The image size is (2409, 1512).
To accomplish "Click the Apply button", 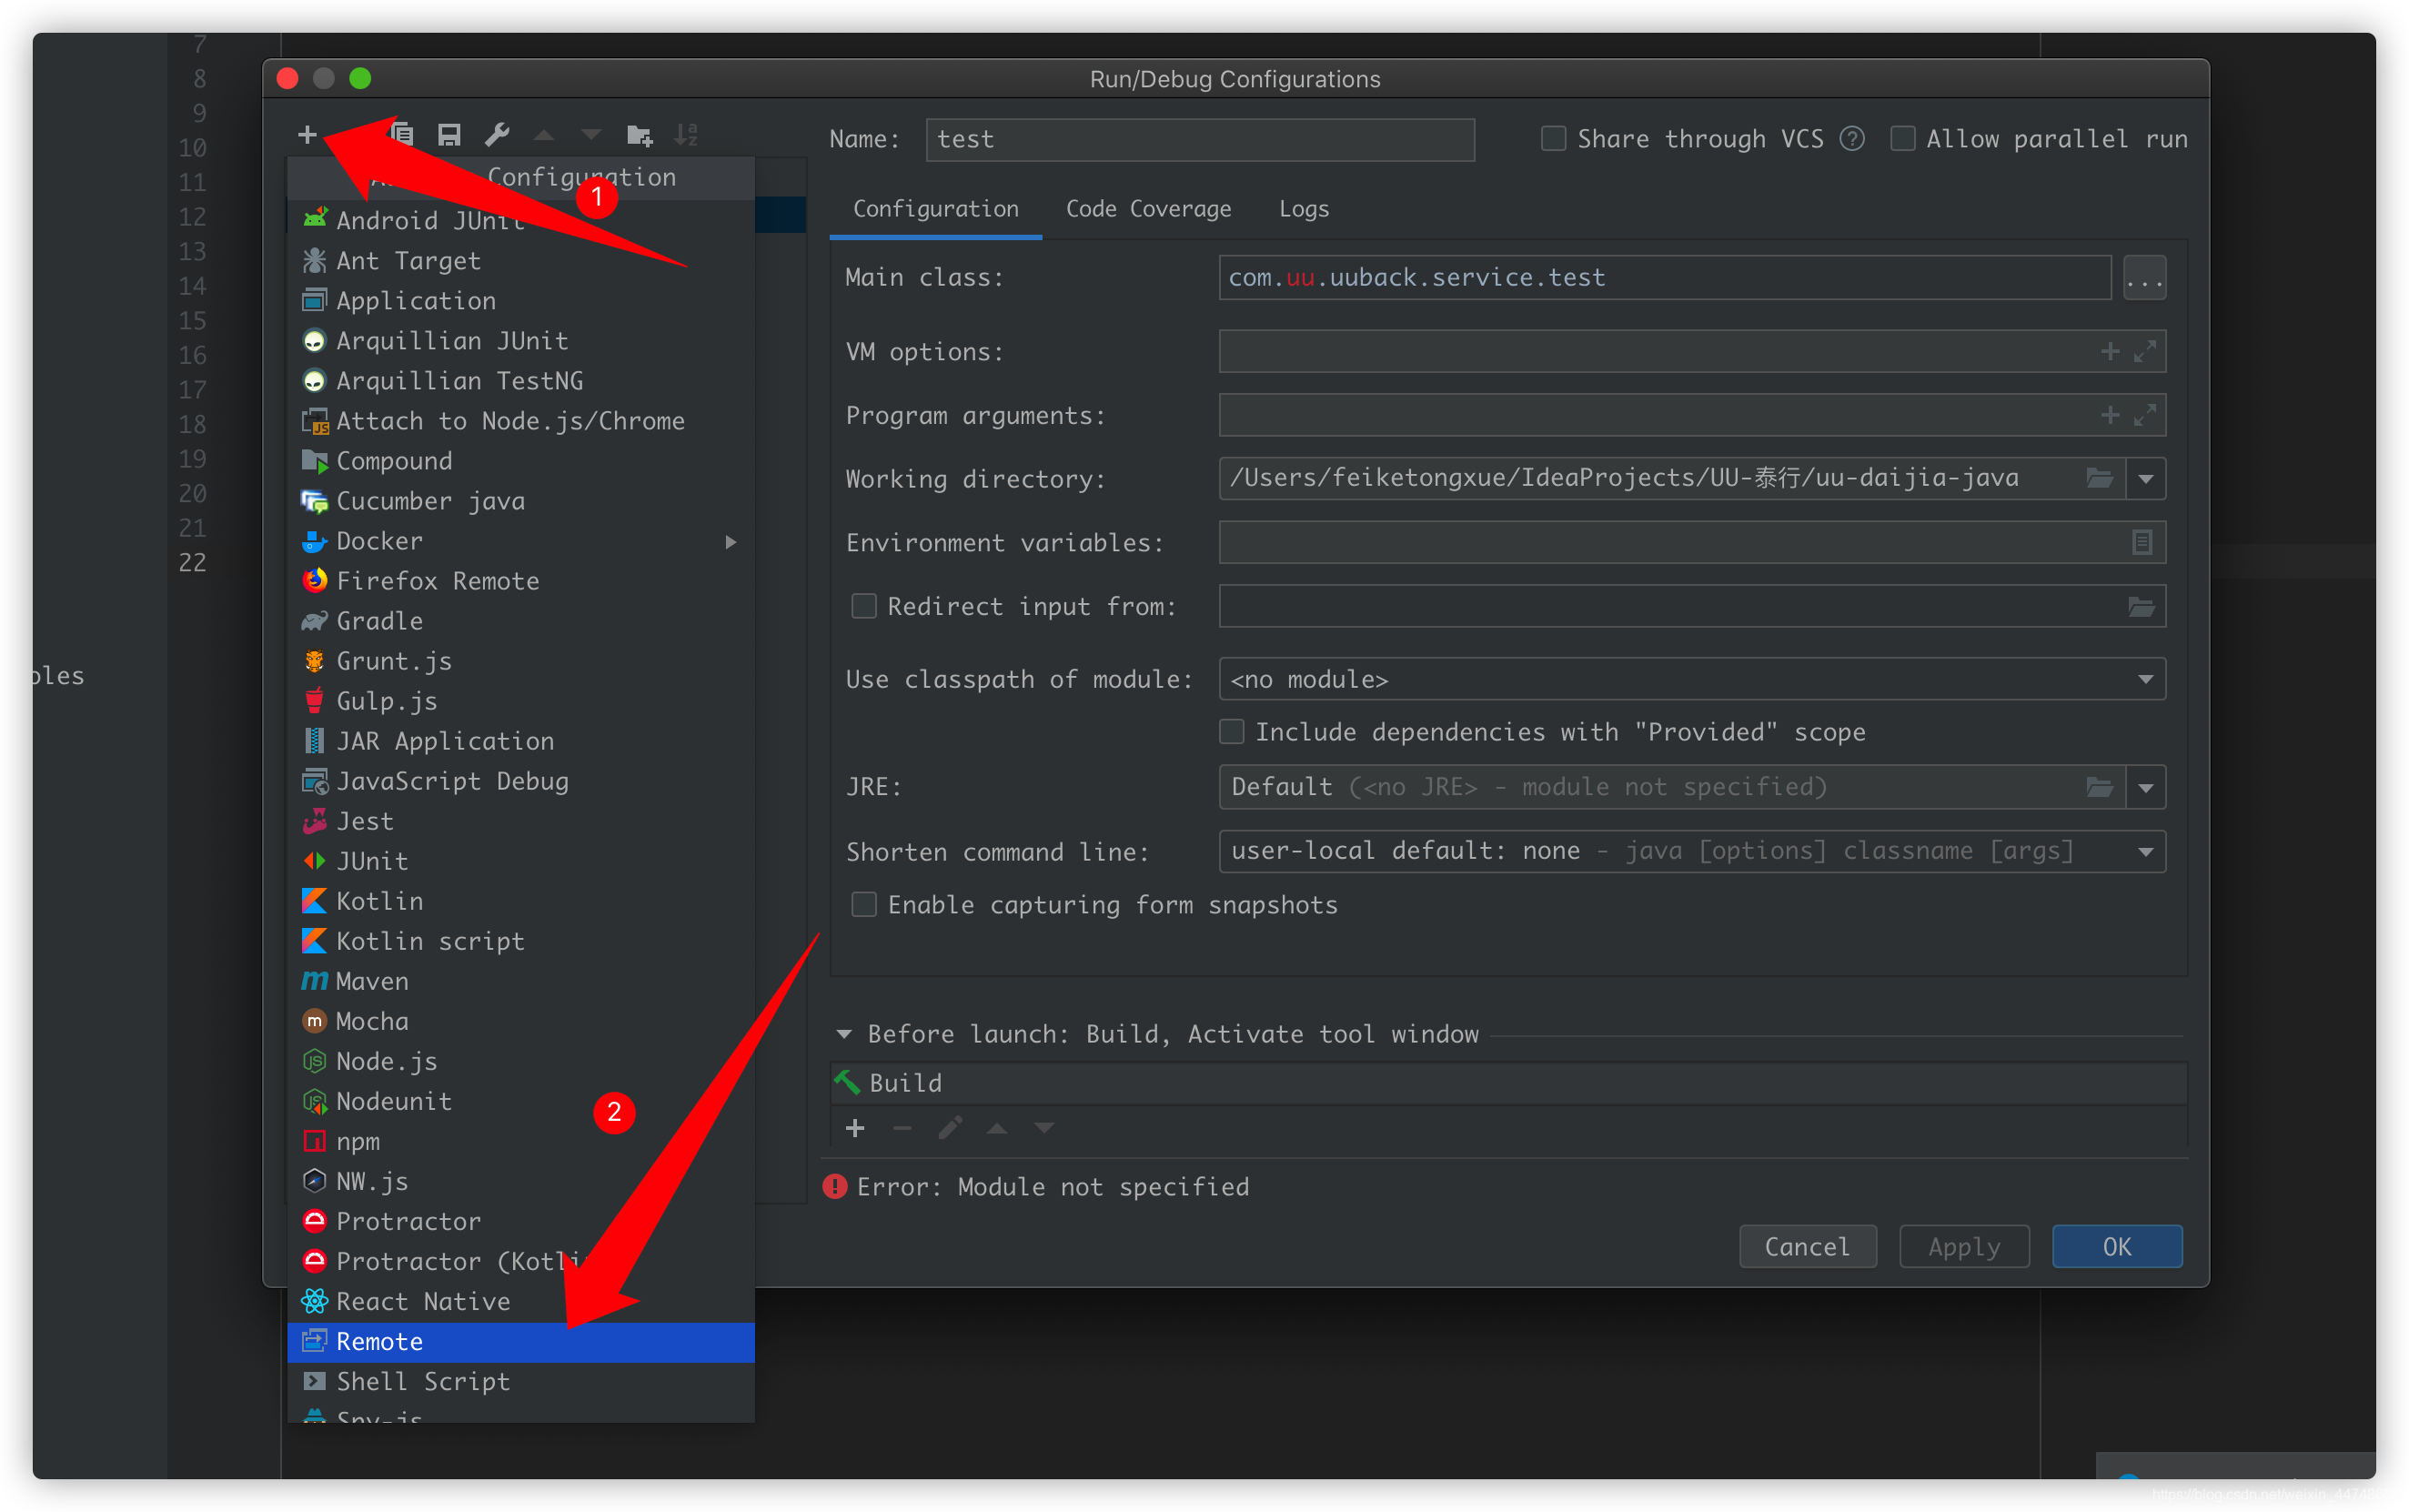I will tap(1964, 1247).
